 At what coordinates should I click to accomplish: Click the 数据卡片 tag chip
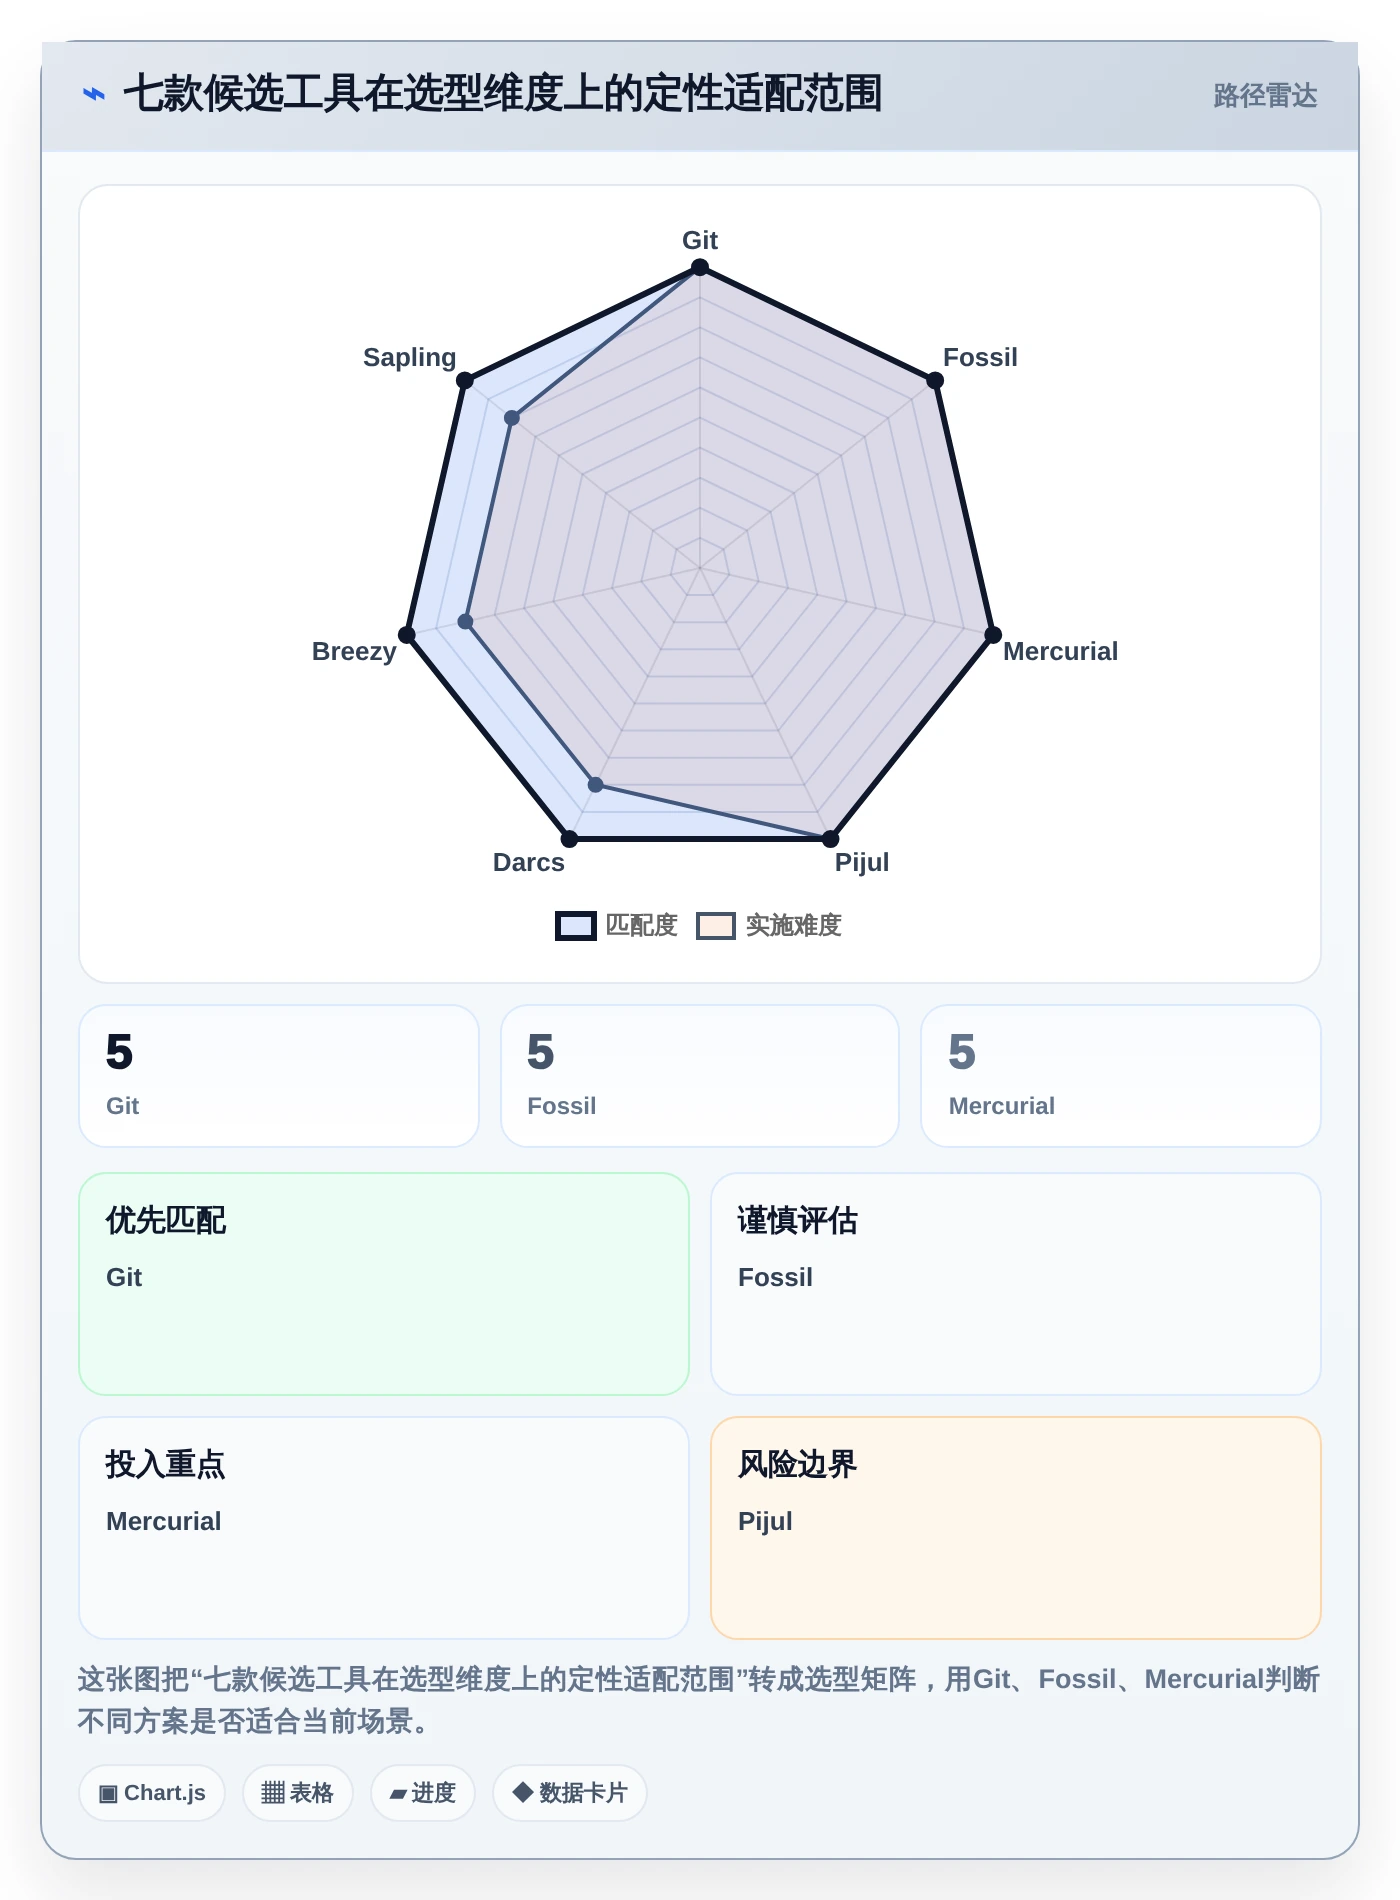click(x=570, y=1793)
